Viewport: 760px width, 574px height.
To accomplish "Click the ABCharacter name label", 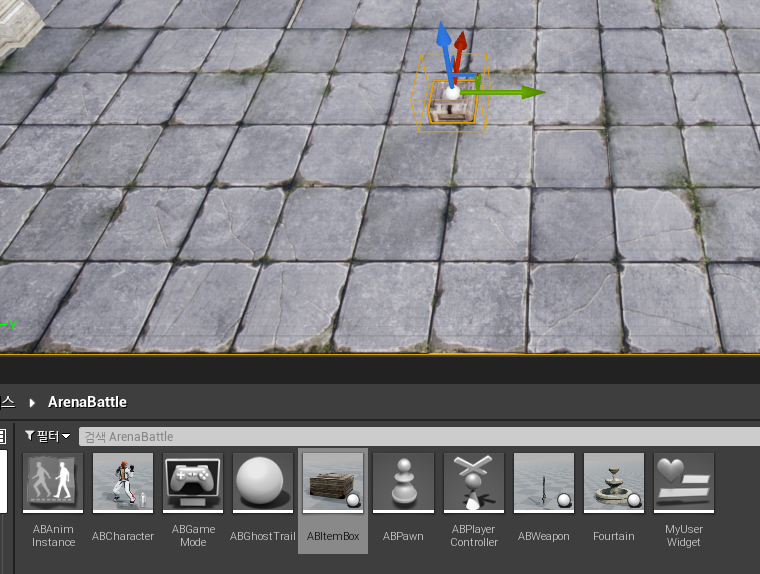I will click(123, 536).
